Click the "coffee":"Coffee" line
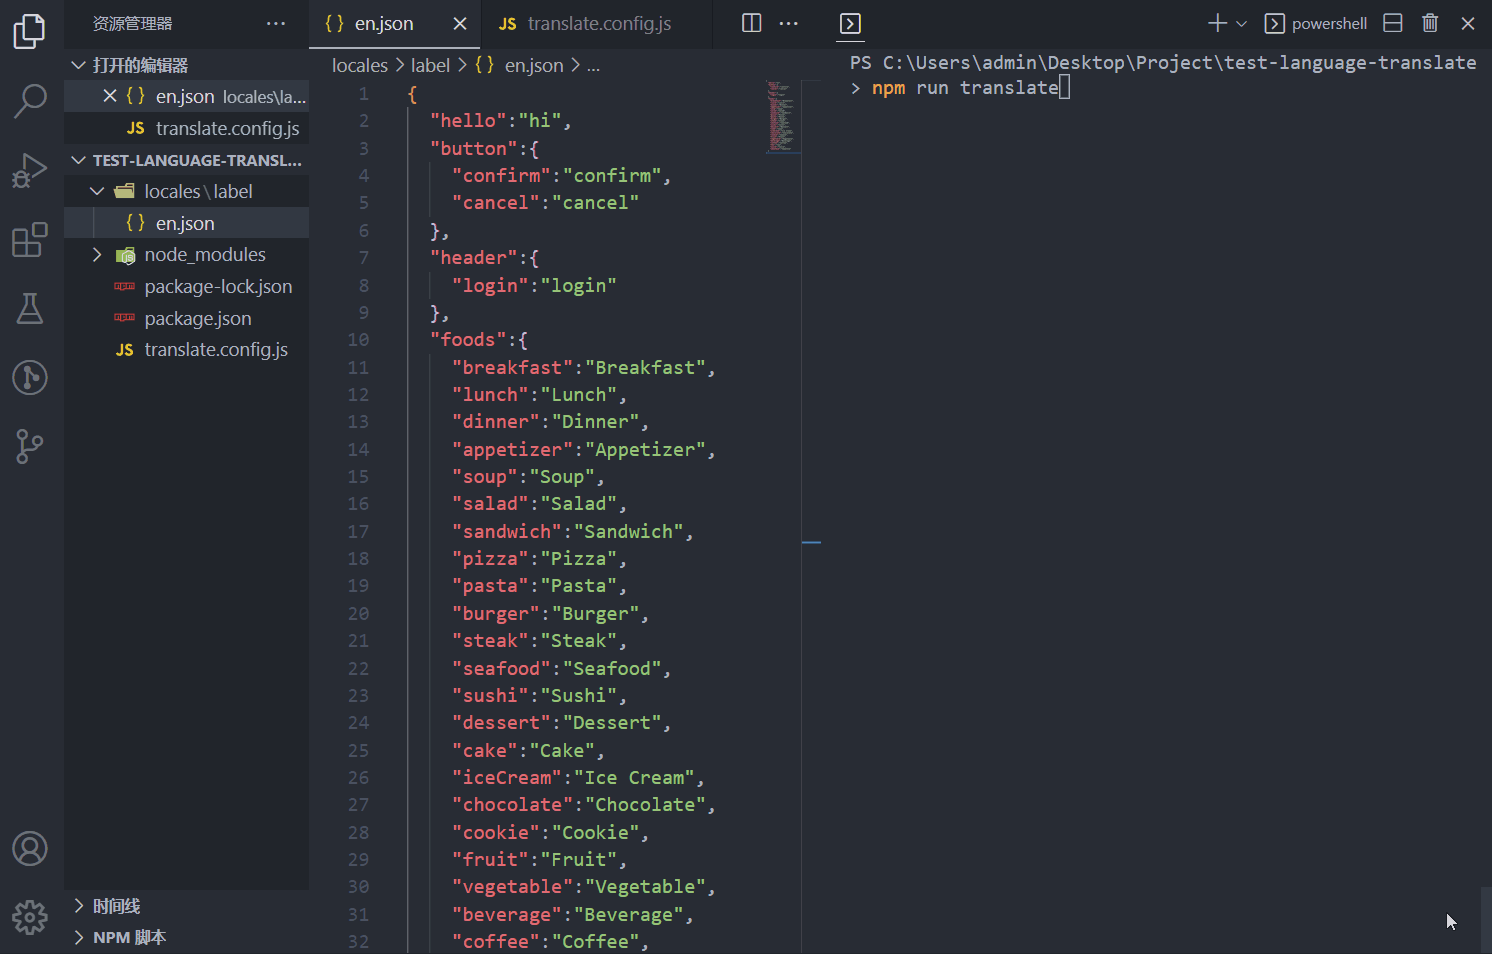Image resolution: width=1492 pixels, height=954 pixels. (550, 942)
